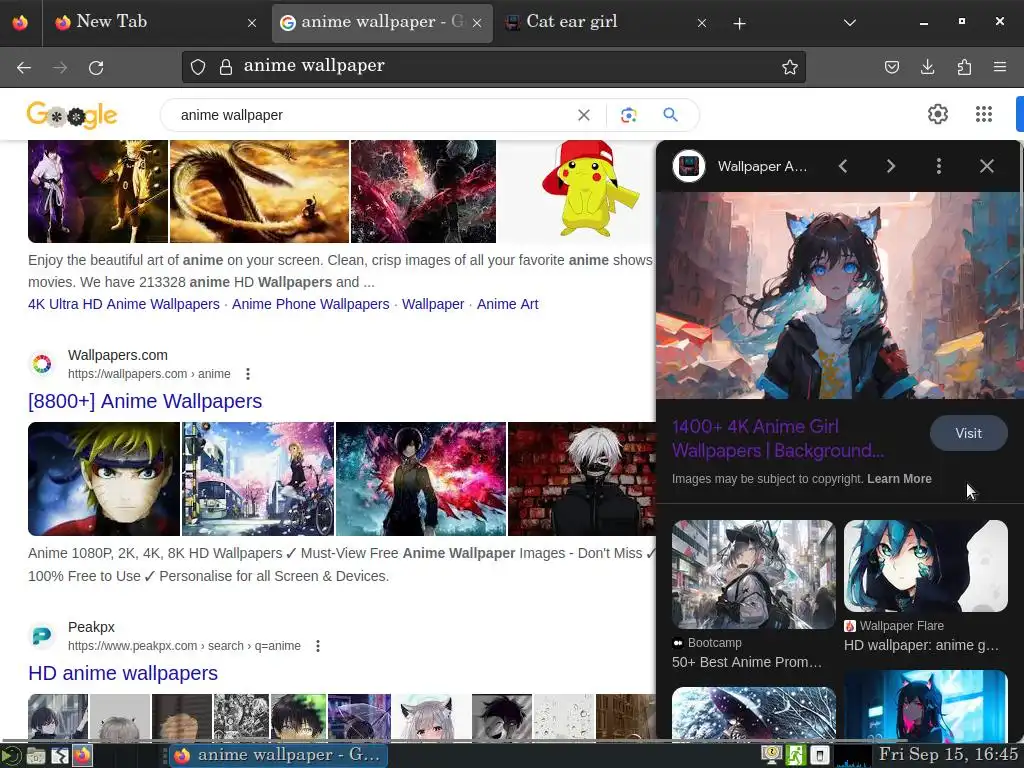Bookmark this page with the star

coord(790,67)
